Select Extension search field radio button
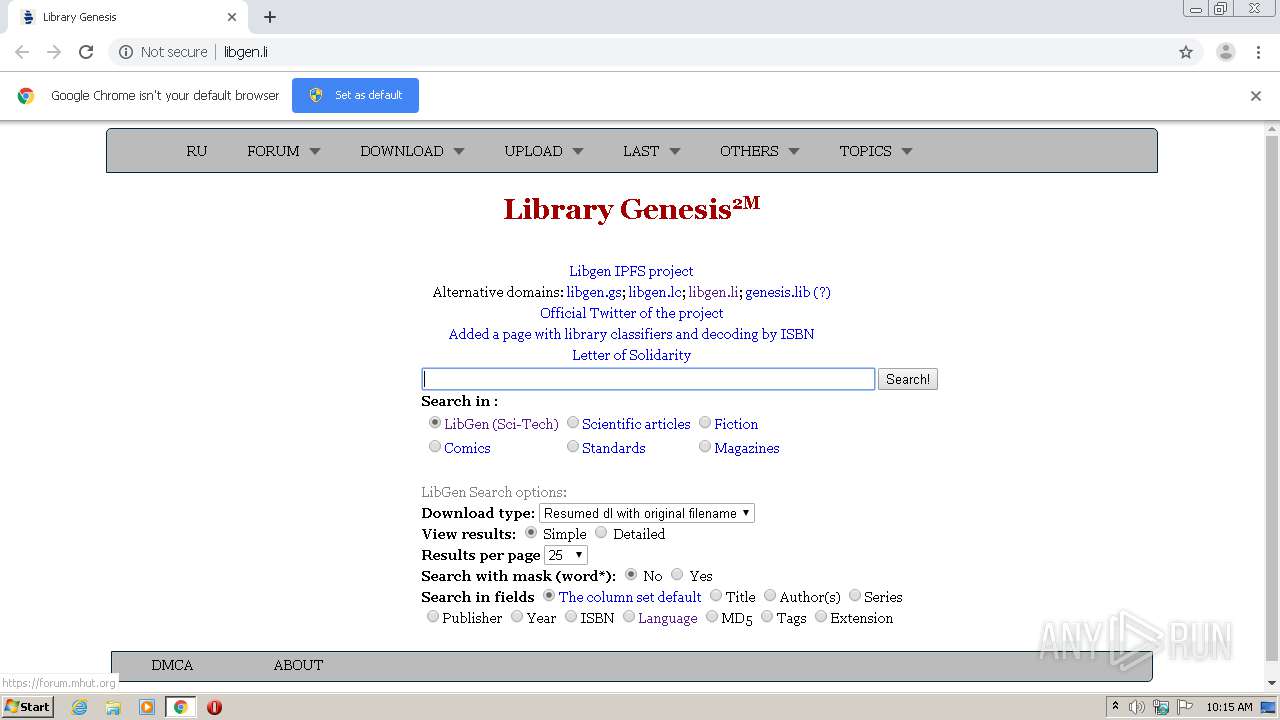The image size is (1280, 720). point(821,617)
